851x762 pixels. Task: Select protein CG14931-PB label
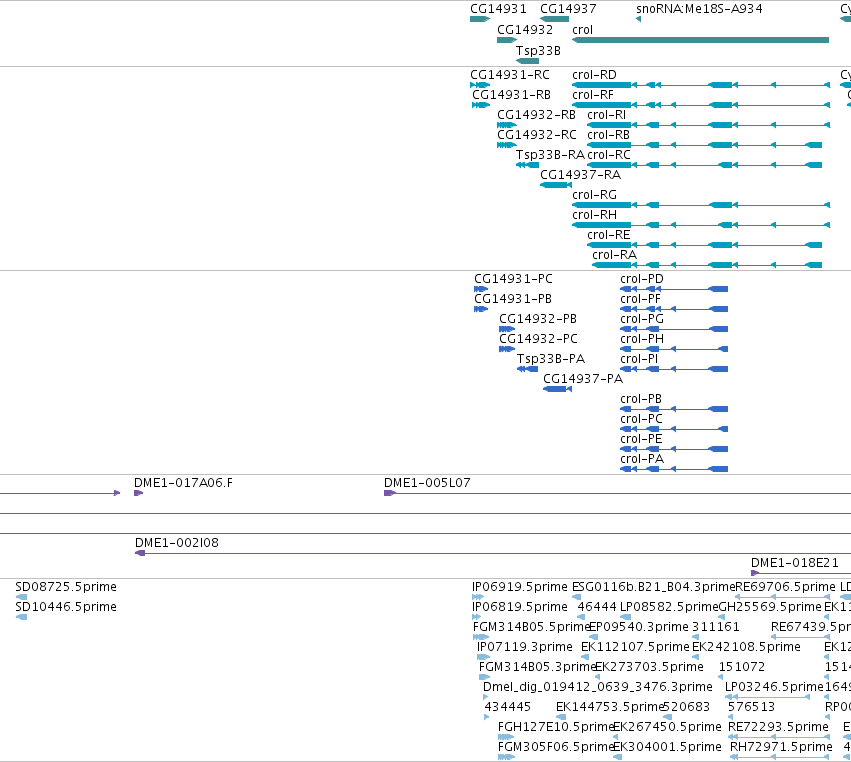(513, 299)
